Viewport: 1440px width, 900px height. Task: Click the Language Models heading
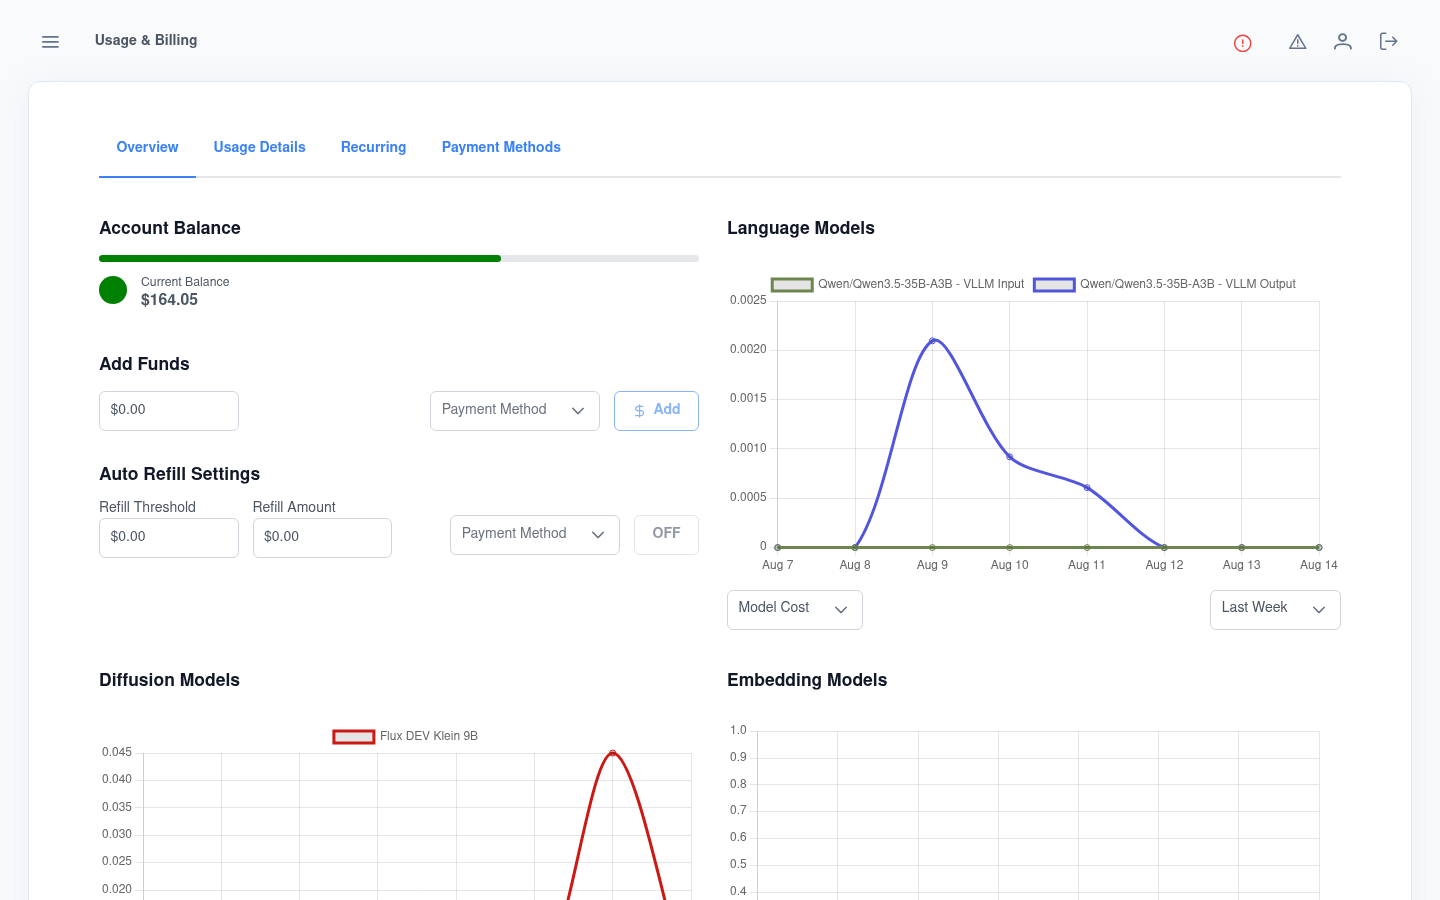(x=801, y=228)
